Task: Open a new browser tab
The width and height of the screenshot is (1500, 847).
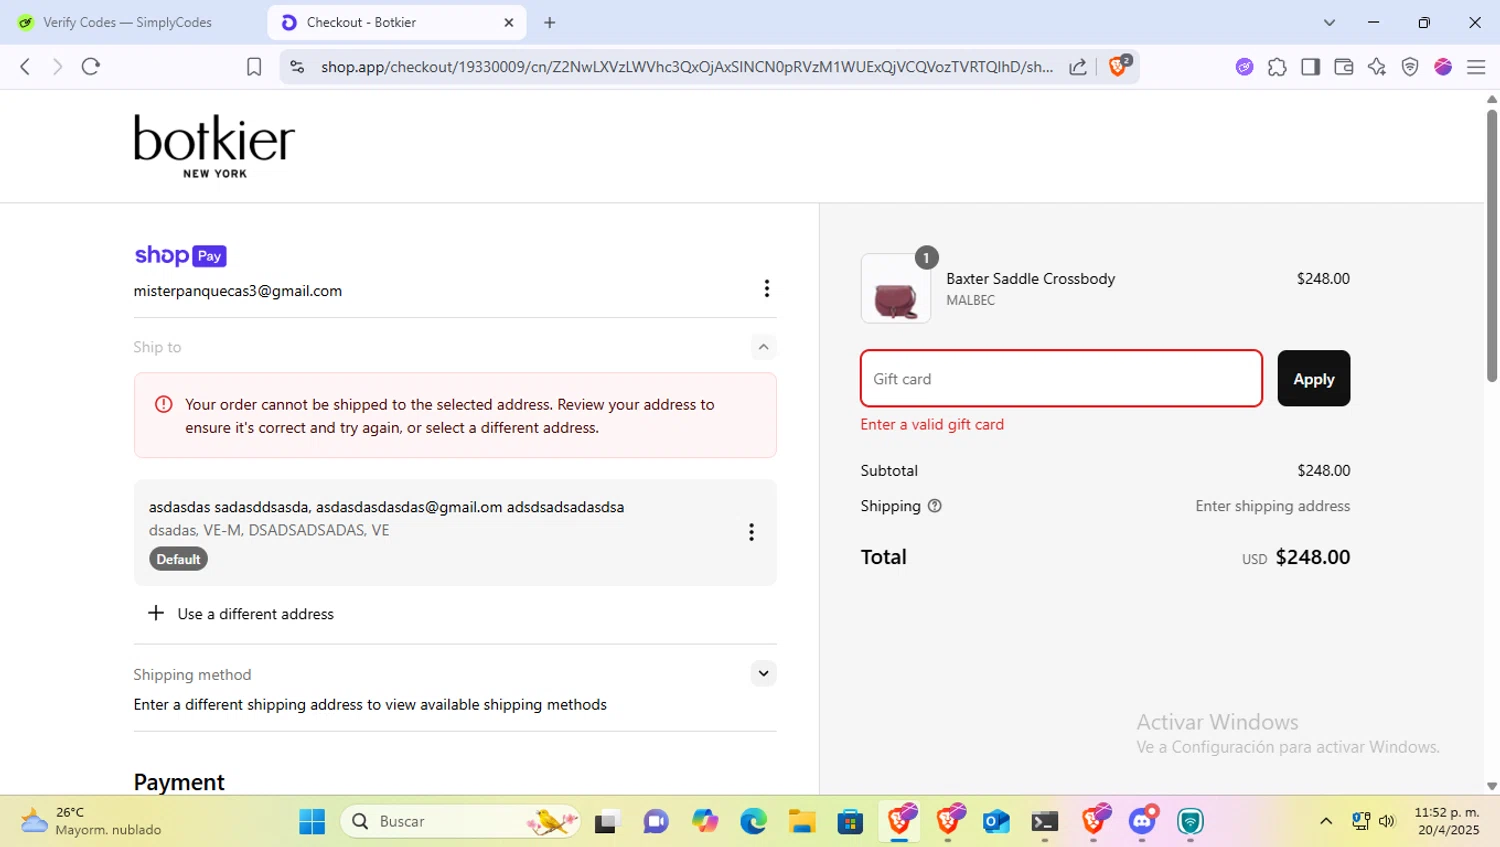Action: [549, 22]
